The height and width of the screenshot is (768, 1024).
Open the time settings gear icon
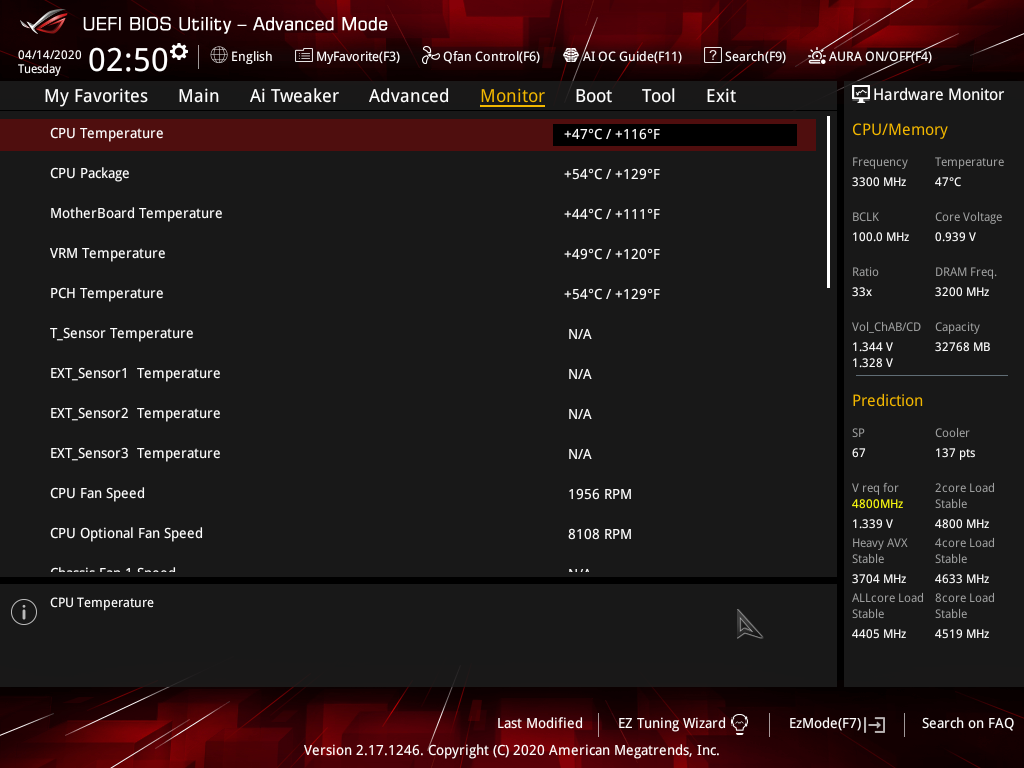(x=179, y=51)
